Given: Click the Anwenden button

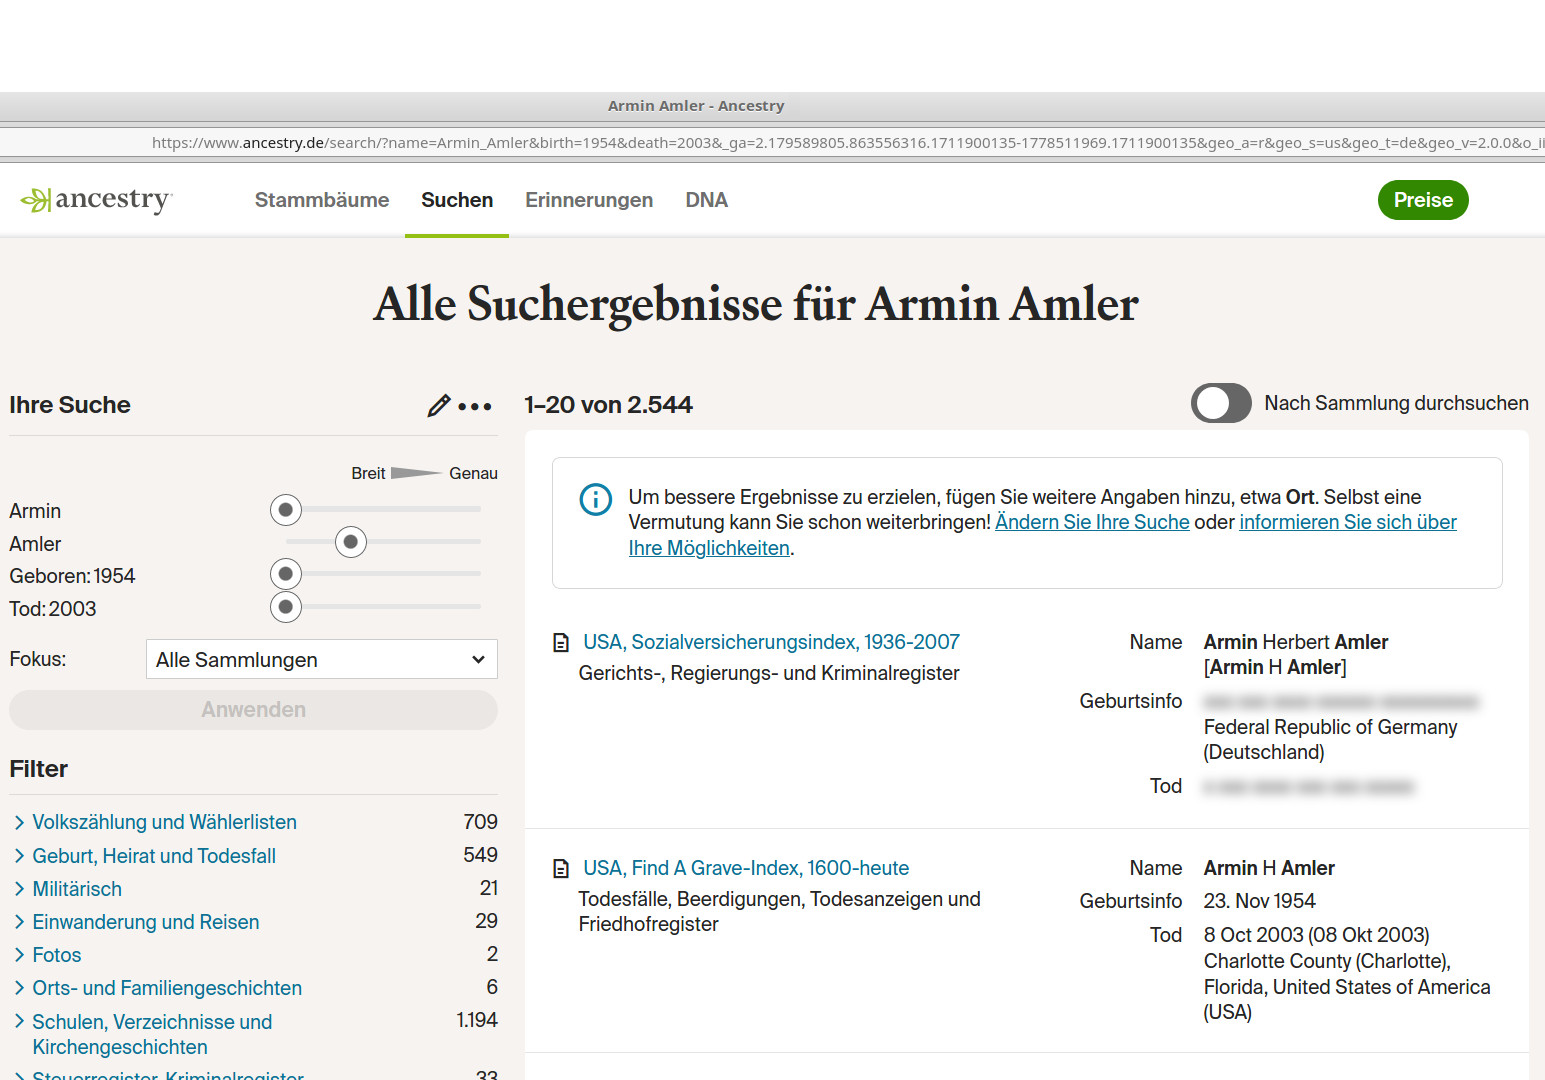Looking at the screenshot, I should click(x=253, y=710).
